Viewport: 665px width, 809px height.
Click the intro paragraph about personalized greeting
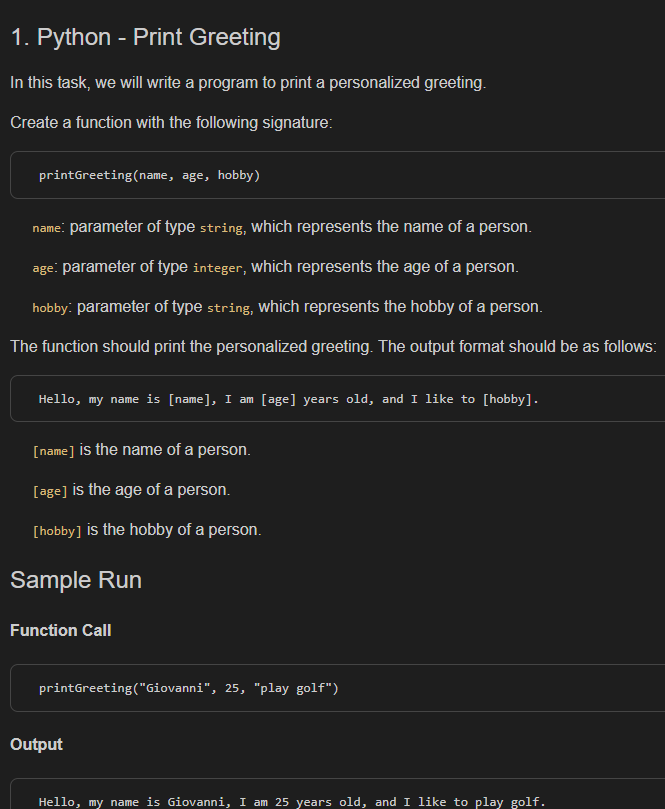(248, 83)
